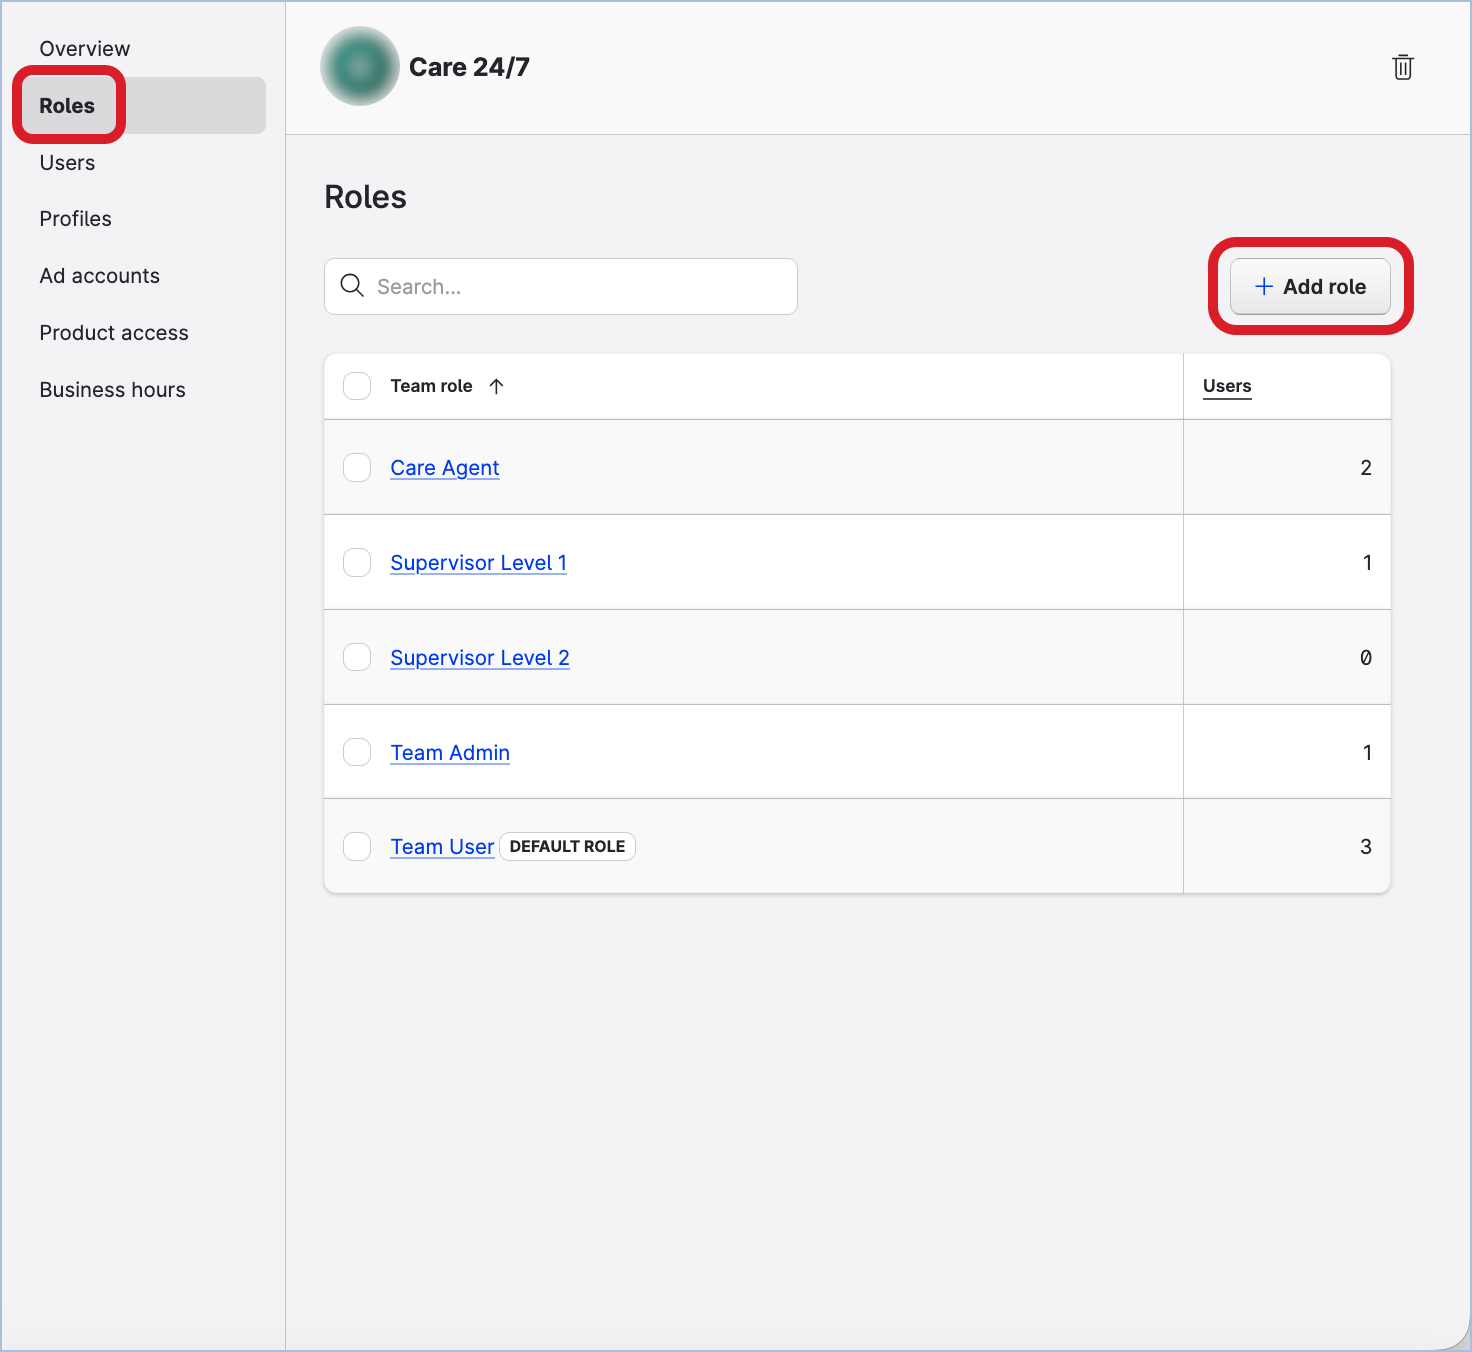Open the Care Agent role link
The width and height of the screenshot is (1472, 1352).
tap(444, 468)
